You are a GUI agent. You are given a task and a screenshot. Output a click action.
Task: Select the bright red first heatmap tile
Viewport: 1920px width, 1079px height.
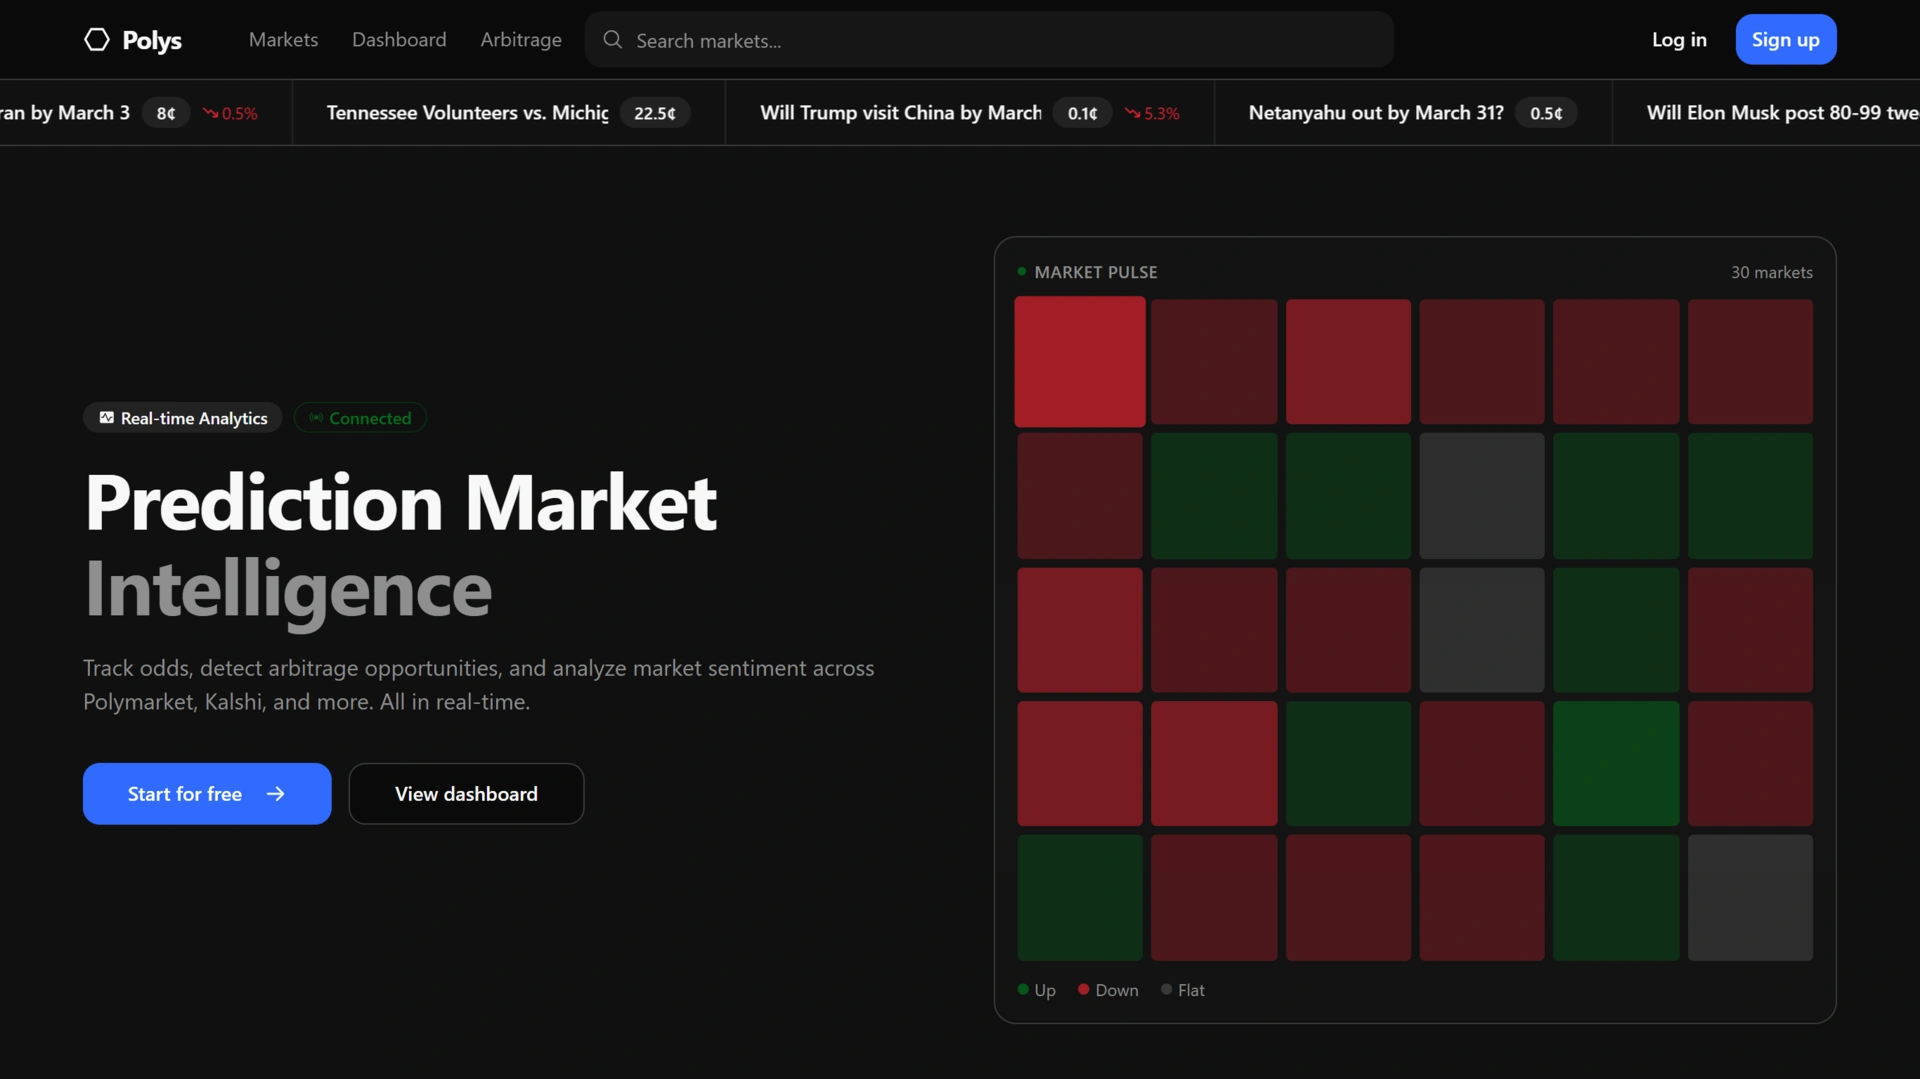pyautogui.click(x=1080, y=362)
